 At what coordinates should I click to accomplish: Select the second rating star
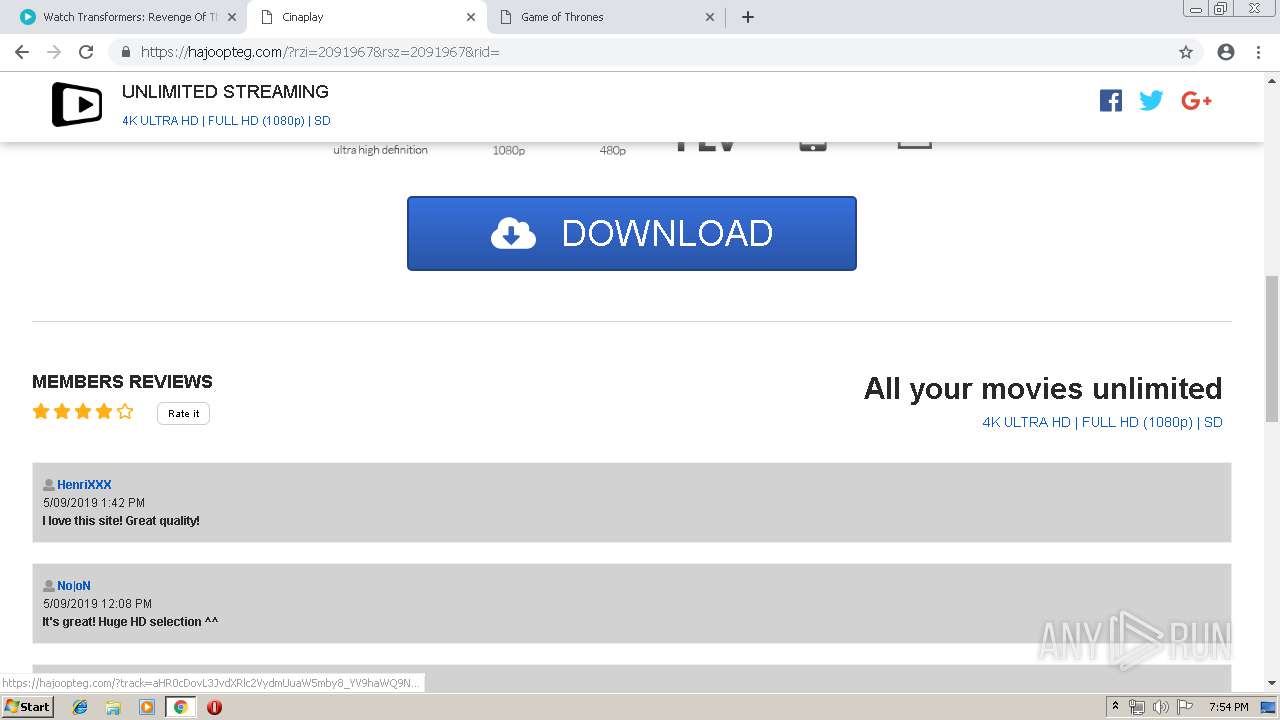(x=62, y=411)
